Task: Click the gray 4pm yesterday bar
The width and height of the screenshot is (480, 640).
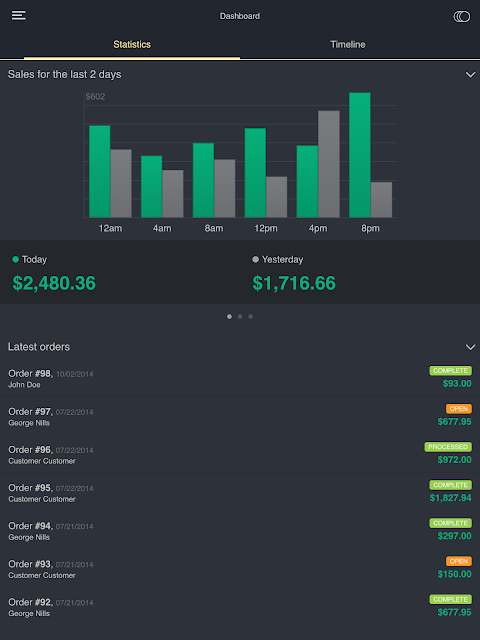Action: point(329,164)
